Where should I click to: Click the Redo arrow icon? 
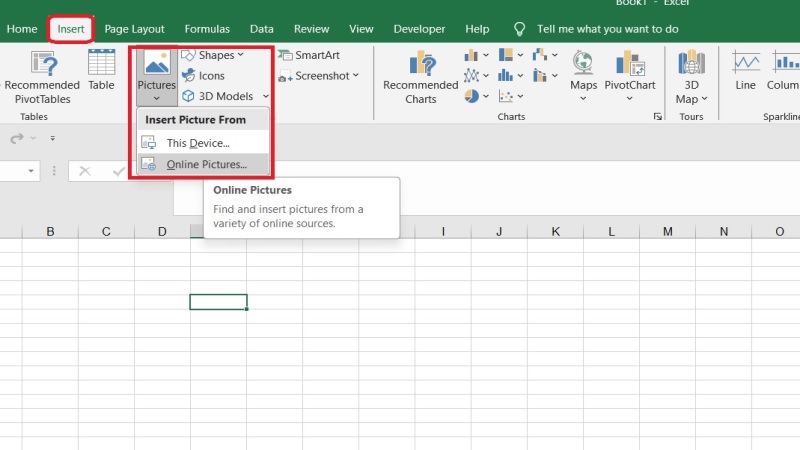coord(17,138)
